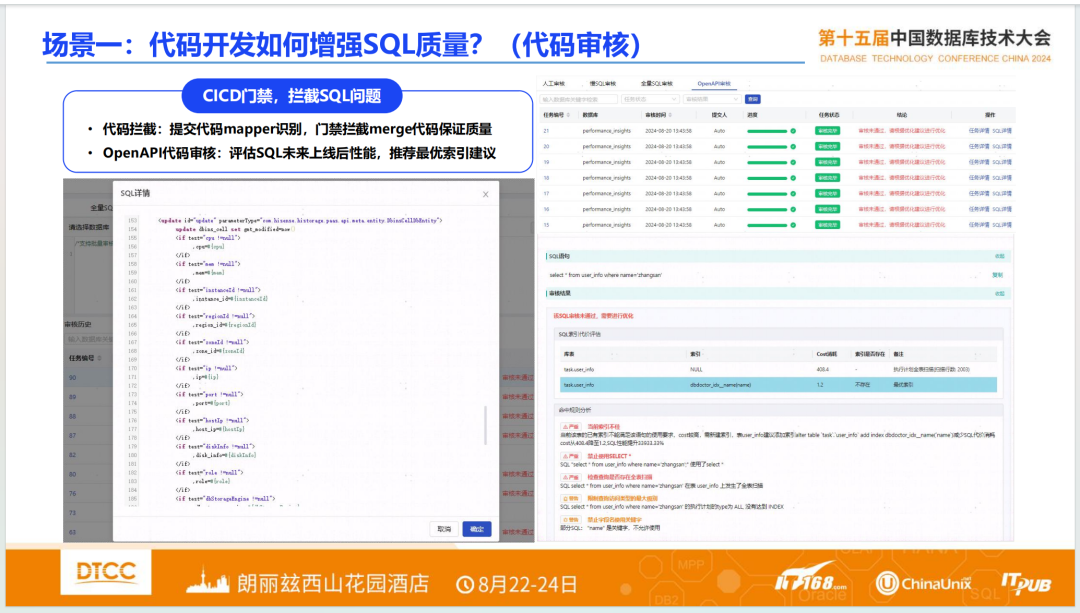Viewport: 1080px width, 613px height.
Task: Click the ITPUB logo in the footer
Action: [1026, 583]
